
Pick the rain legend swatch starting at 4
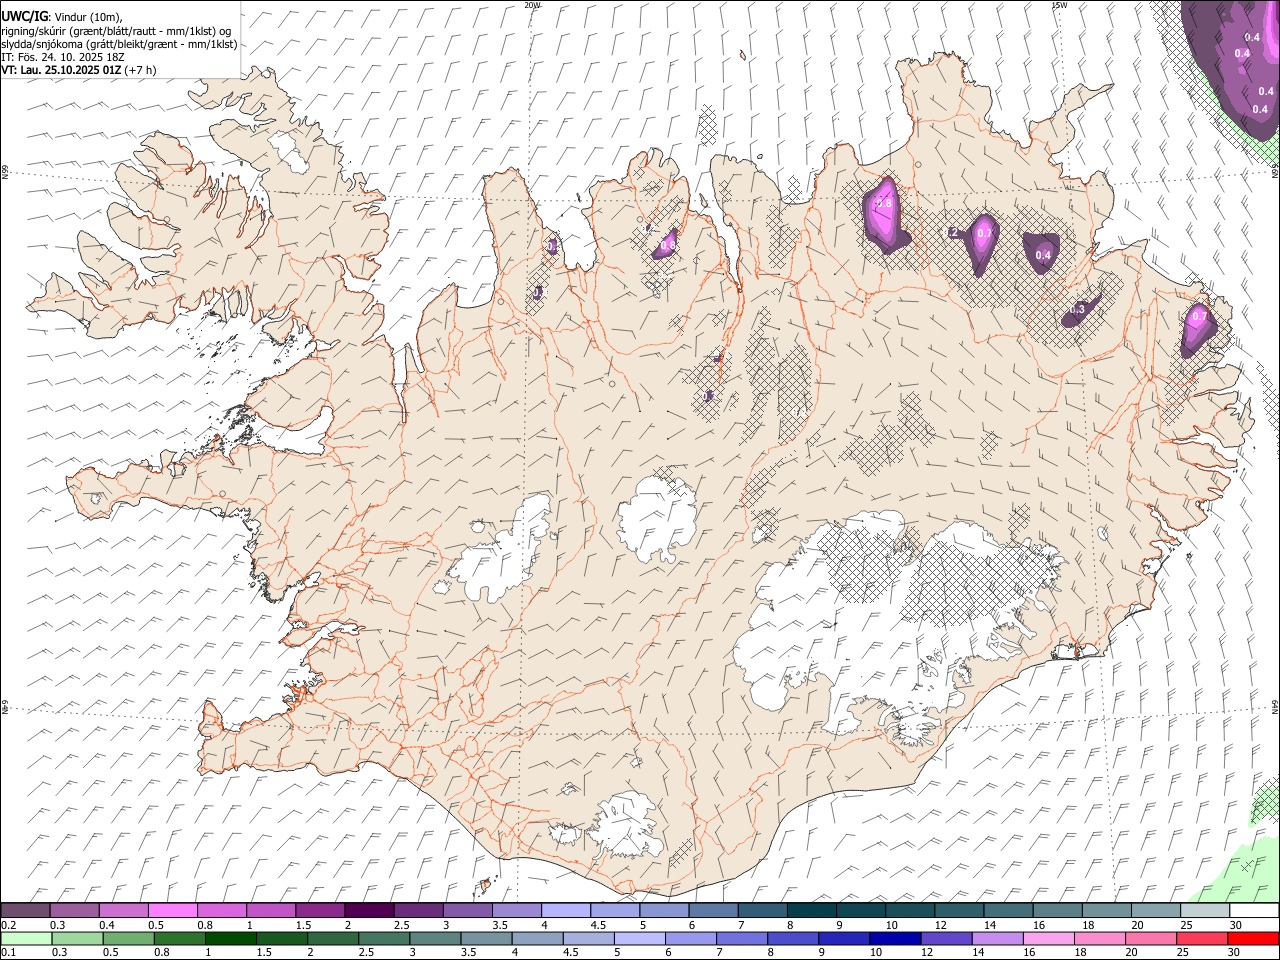coord(537,938)
